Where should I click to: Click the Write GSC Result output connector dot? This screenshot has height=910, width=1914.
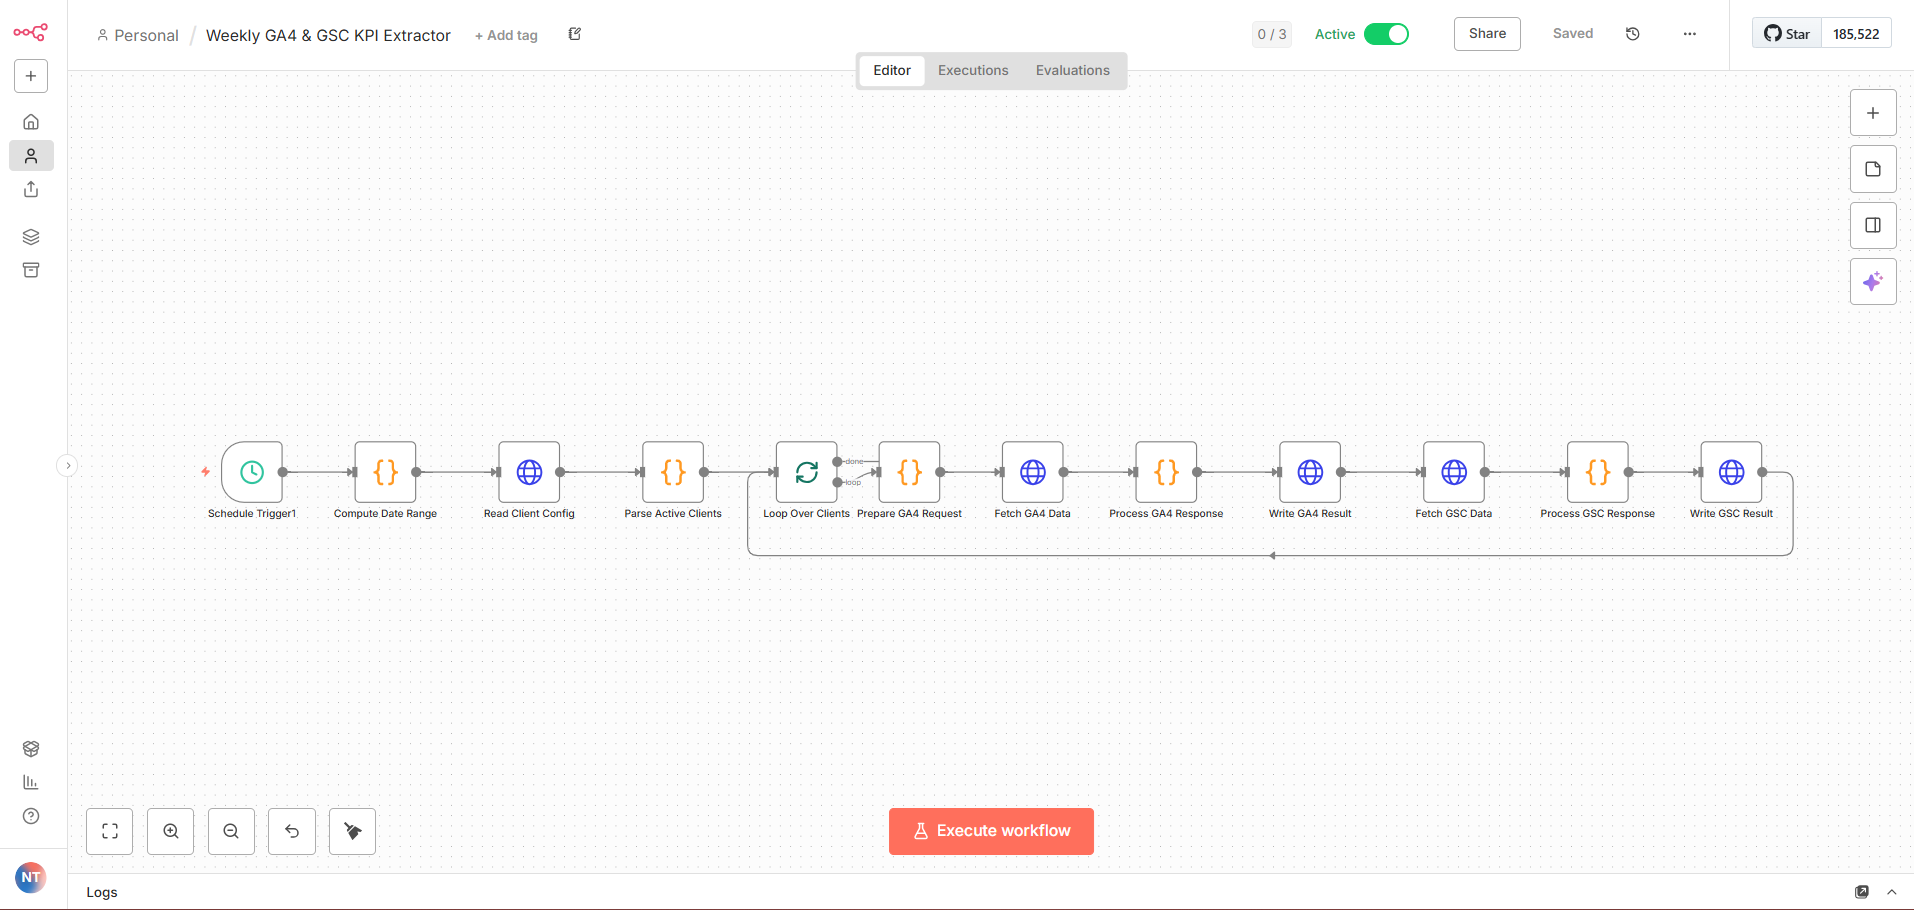(x=1762, y=472)
